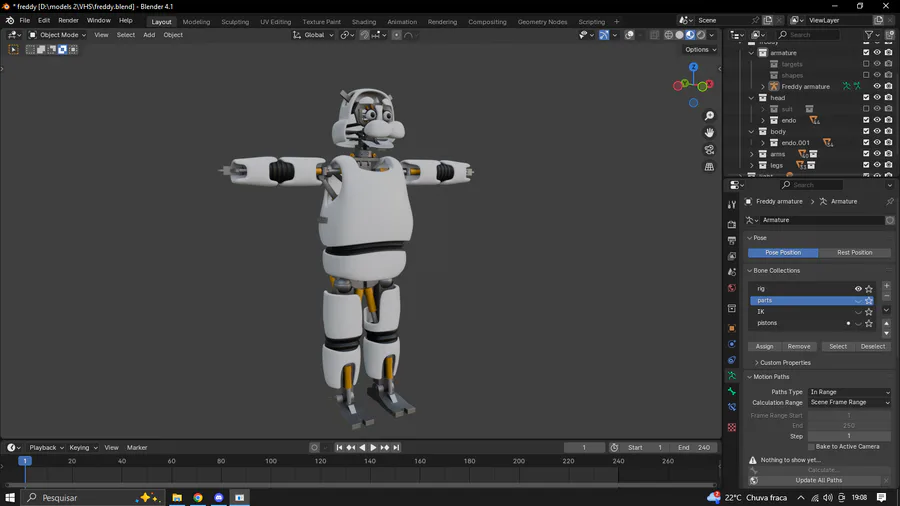Toggle visibility eye of rig bone collection
Screen dimensions: 900x506
point(857,289)
